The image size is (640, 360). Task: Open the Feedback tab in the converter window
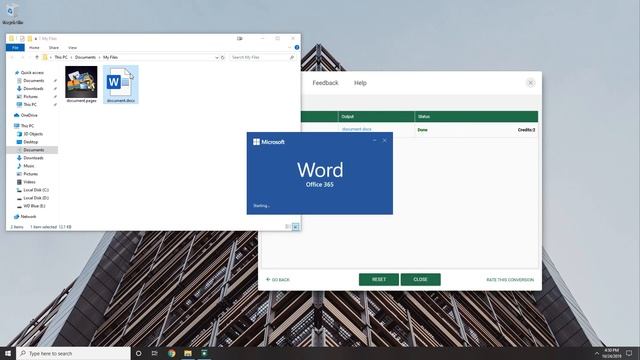pyautogui.click(x=325, y=83)
